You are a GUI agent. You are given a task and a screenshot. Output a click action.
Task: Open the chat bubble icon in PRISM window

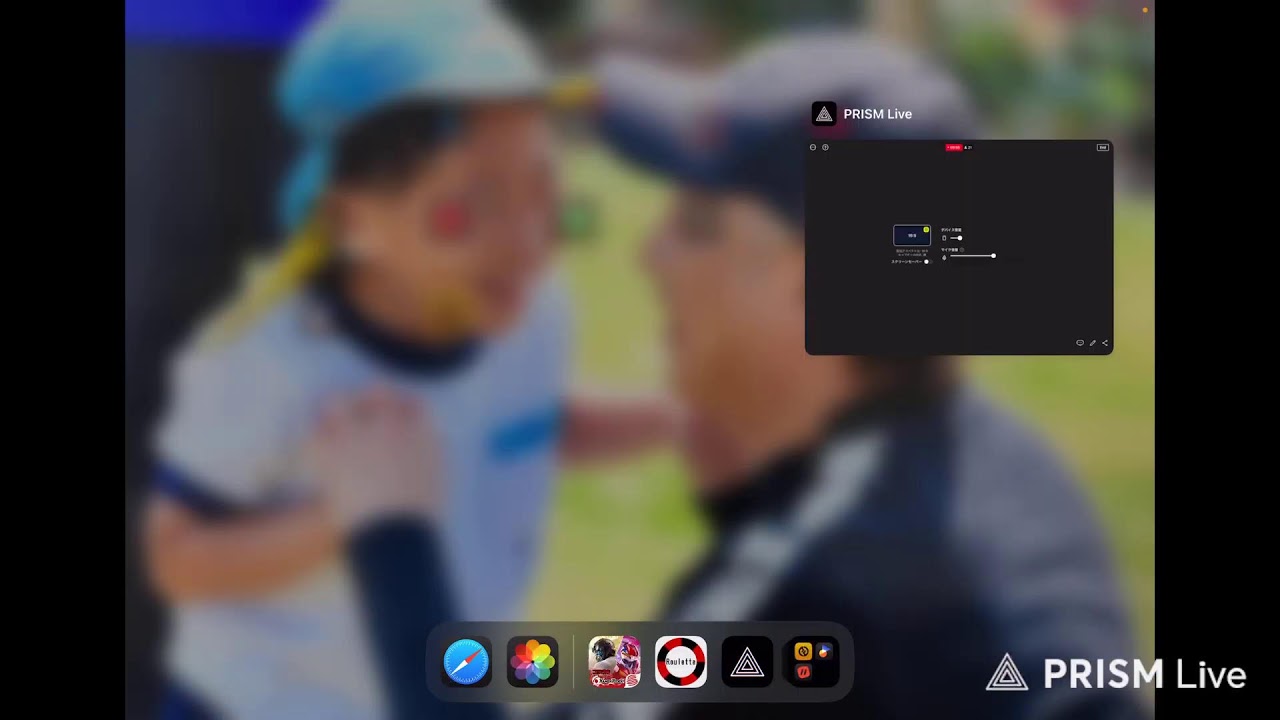(x=1080, y=343)
